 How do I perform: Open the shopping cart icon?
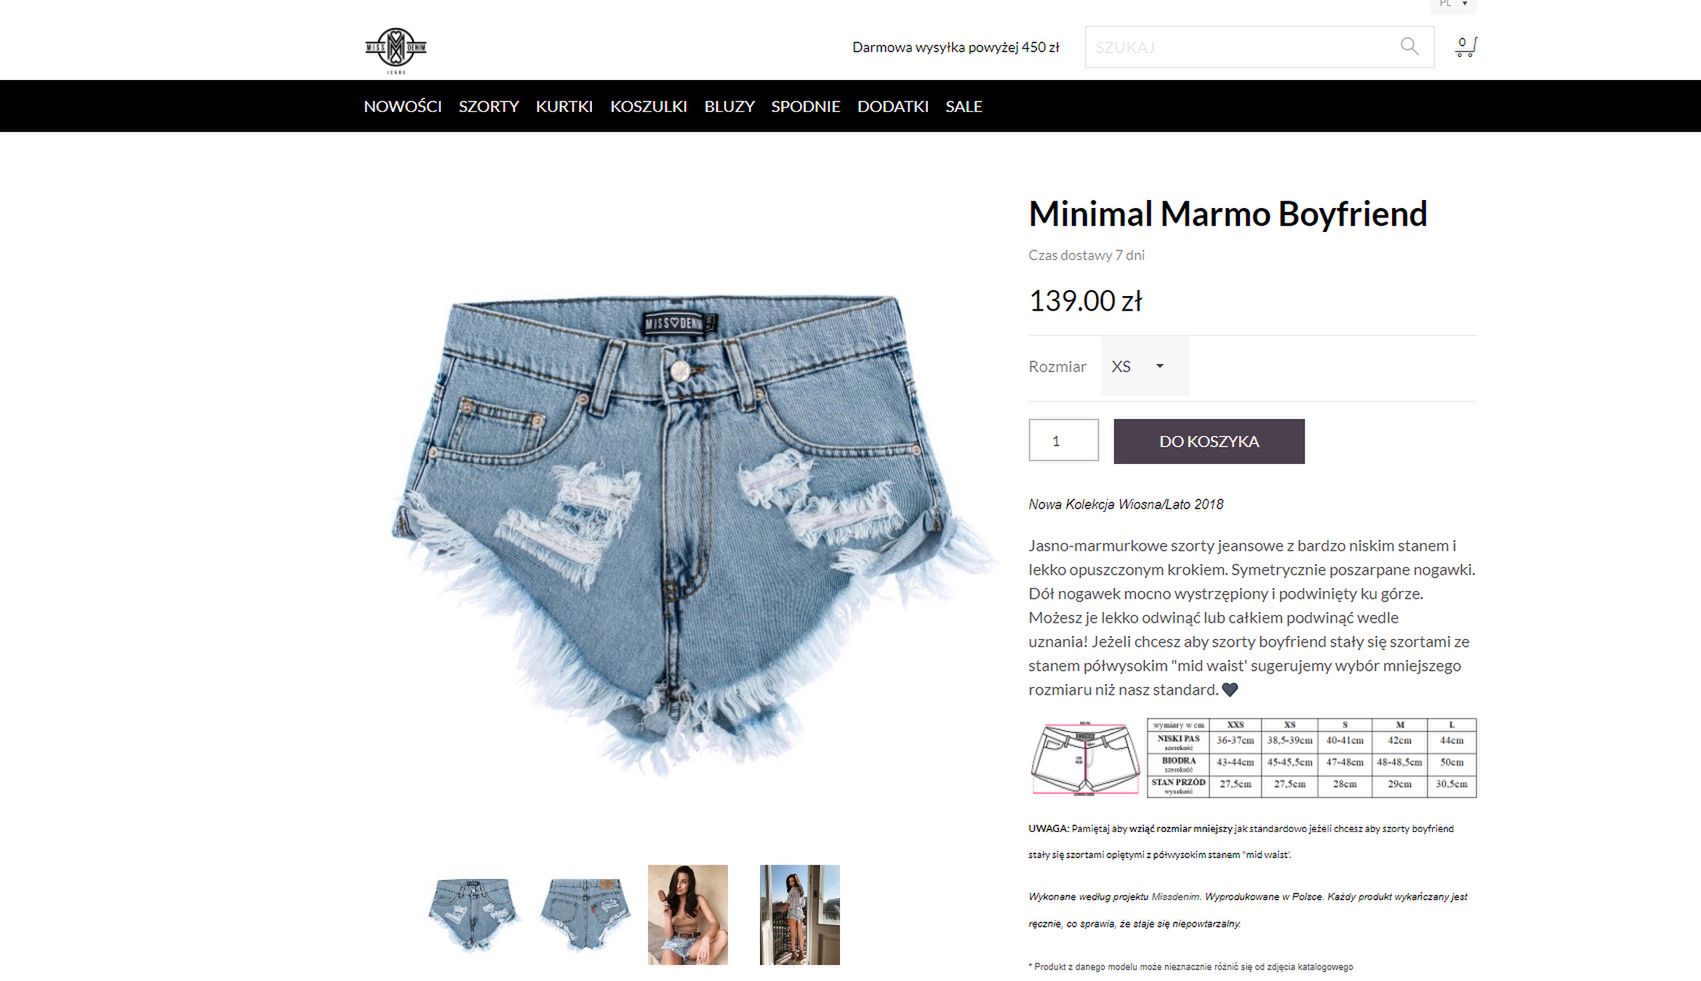pos(1466,46)
